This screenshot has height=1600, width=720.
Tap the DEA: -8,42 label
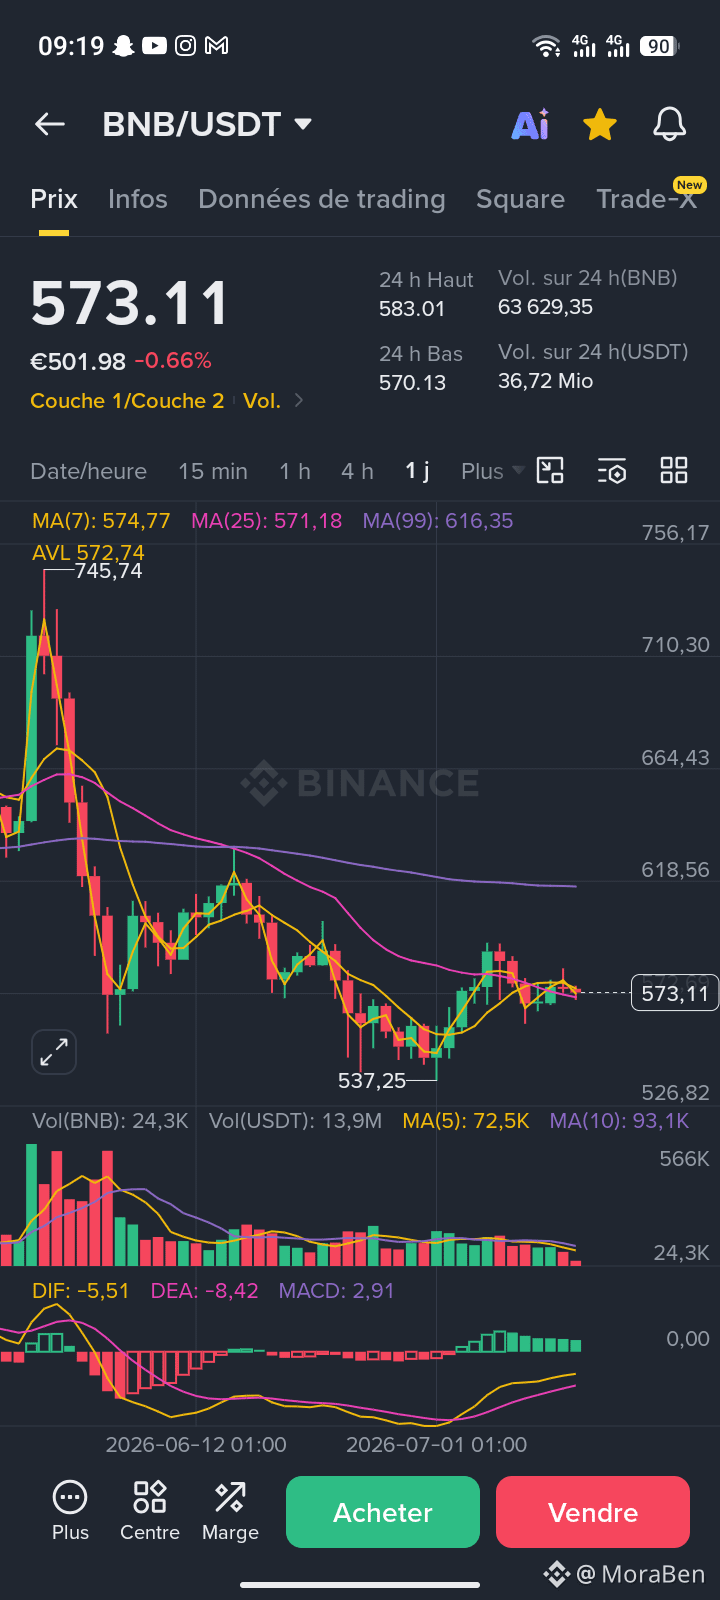(x=204, y=1291)
